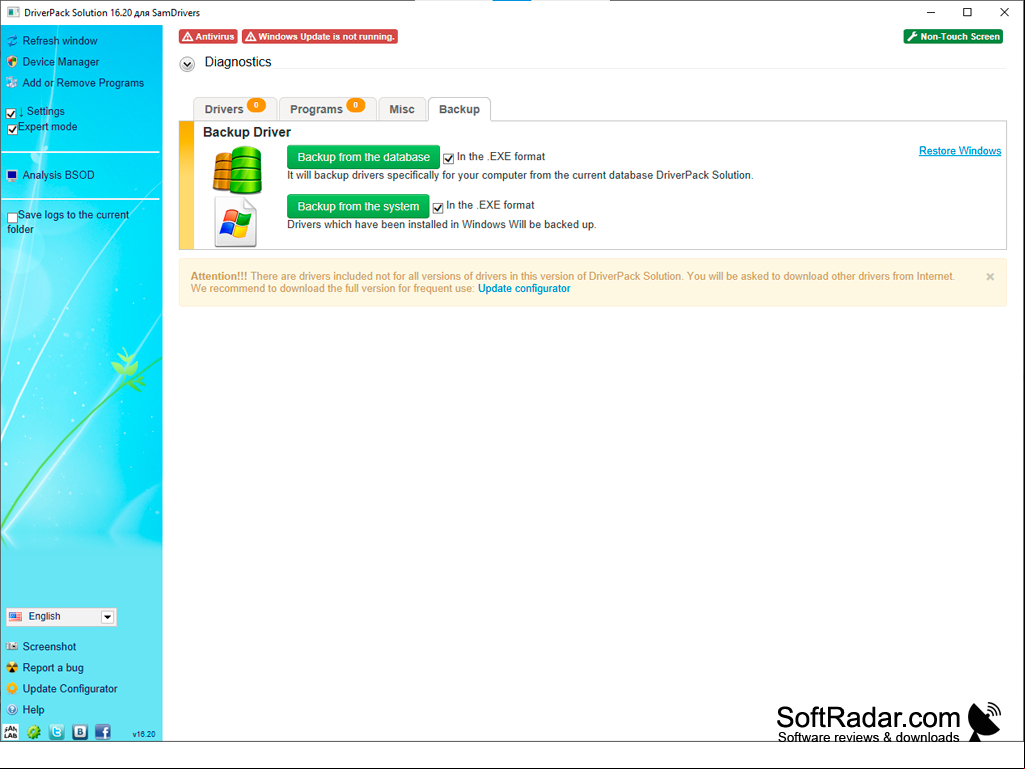Click Windows Update is not running badge
1025x769 pixels.
(x=320, y=37)
